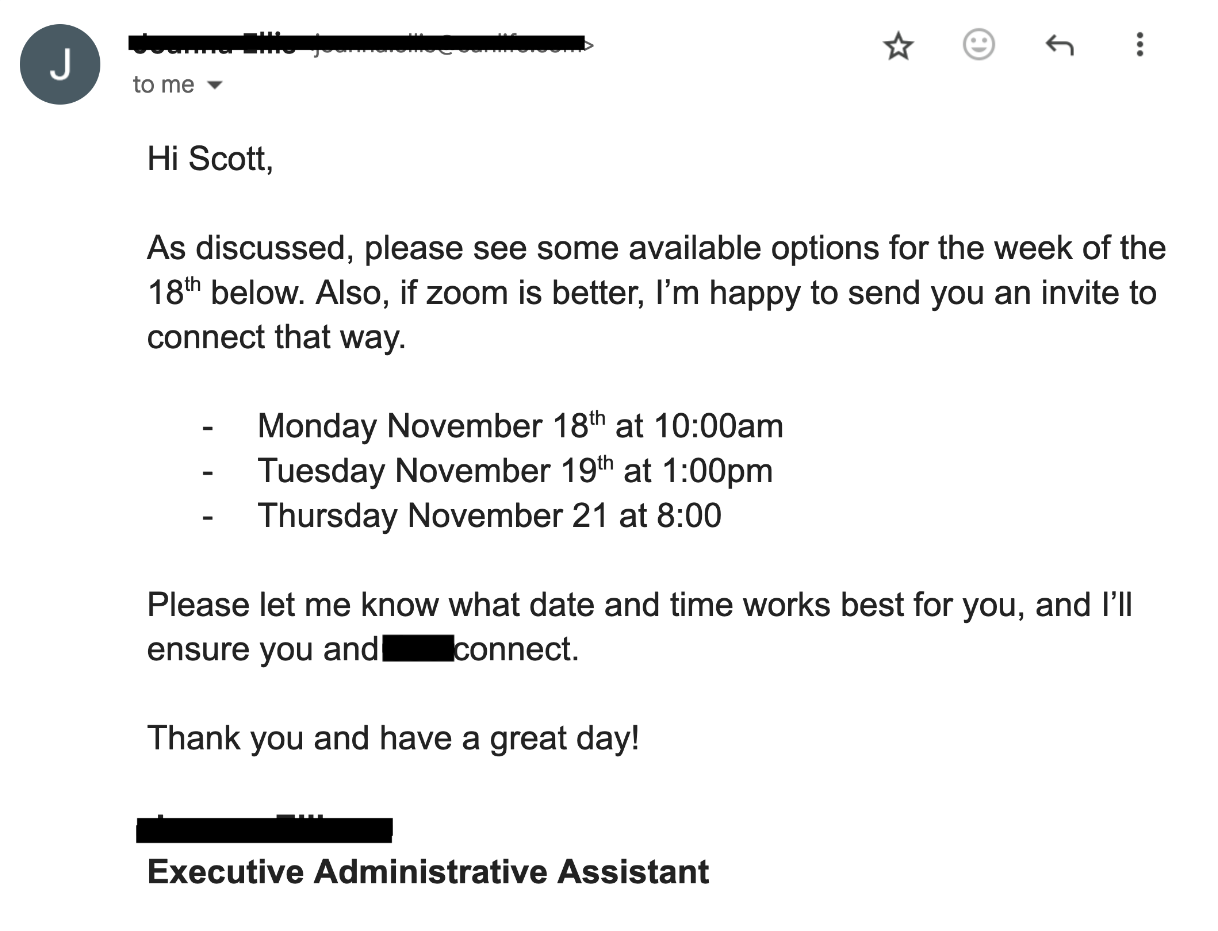Click the word "zoom" in the first paragraph
The width and height of the screenshot is (1218, 931).
[453, 293]
